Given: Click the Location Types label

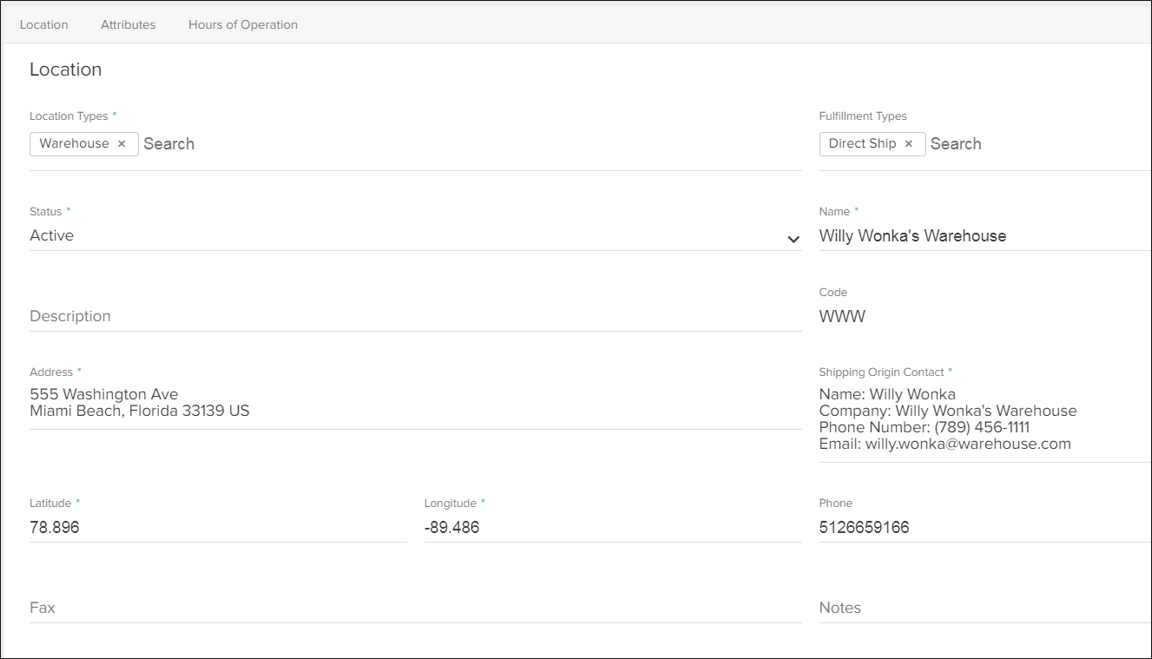Looking at the screenshot, I should coord(68,116).
